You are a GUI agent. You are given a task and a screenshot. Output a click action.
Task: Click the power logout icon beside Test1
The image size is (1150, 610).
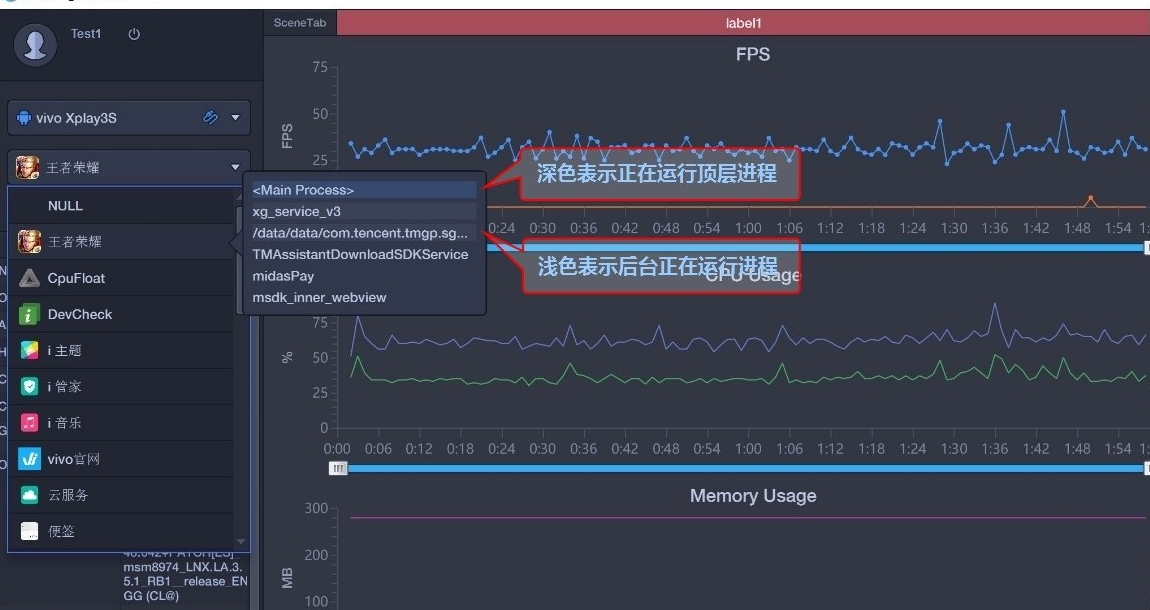pos(134,34)
